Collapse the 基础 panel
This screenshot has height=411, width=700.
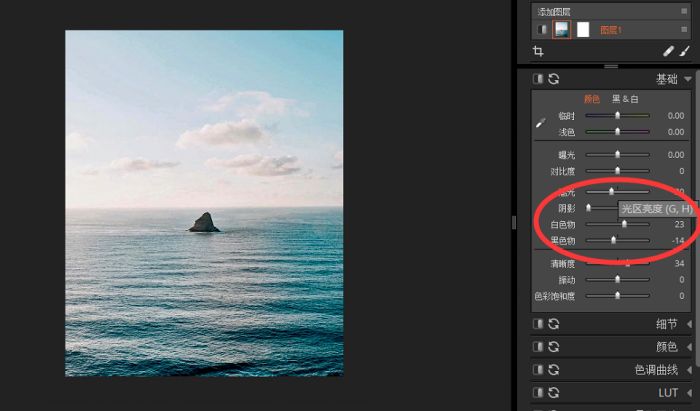688,79
